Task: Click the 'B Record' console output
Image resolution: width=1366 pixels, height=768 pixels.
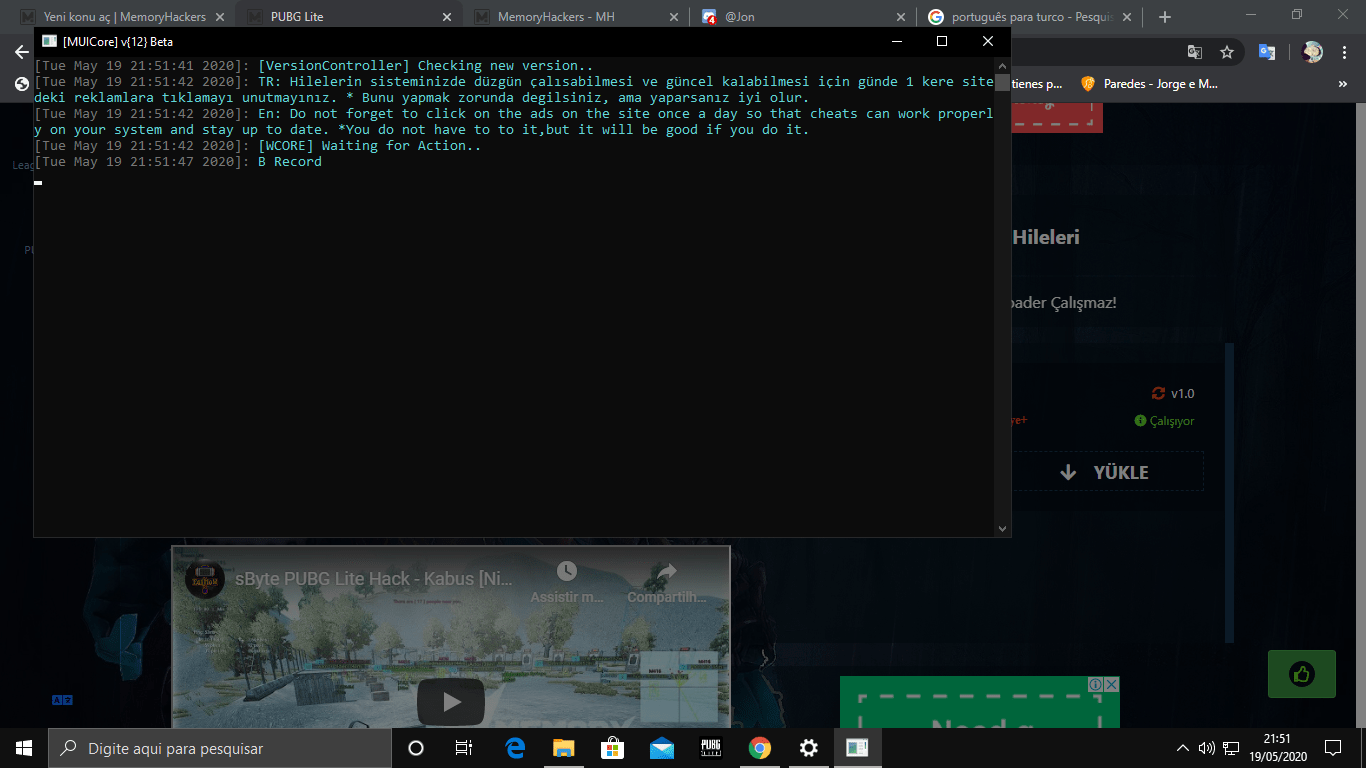Action: pyautogui.click(x=290, y=162)
